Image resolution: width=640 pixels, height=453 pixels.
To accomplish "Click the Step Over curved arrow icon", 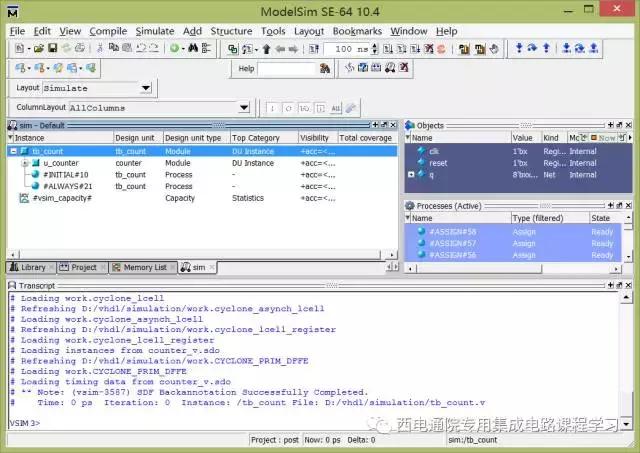I will pos(532,48).
